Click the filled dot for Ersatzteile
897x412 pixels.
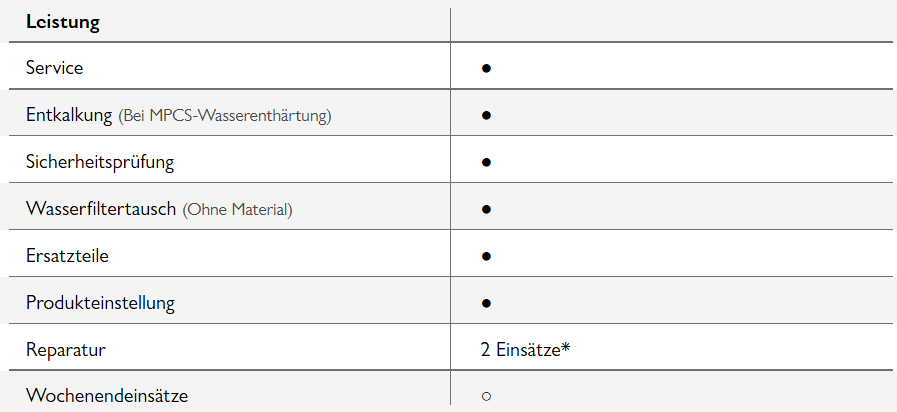(x=486, y=256)
